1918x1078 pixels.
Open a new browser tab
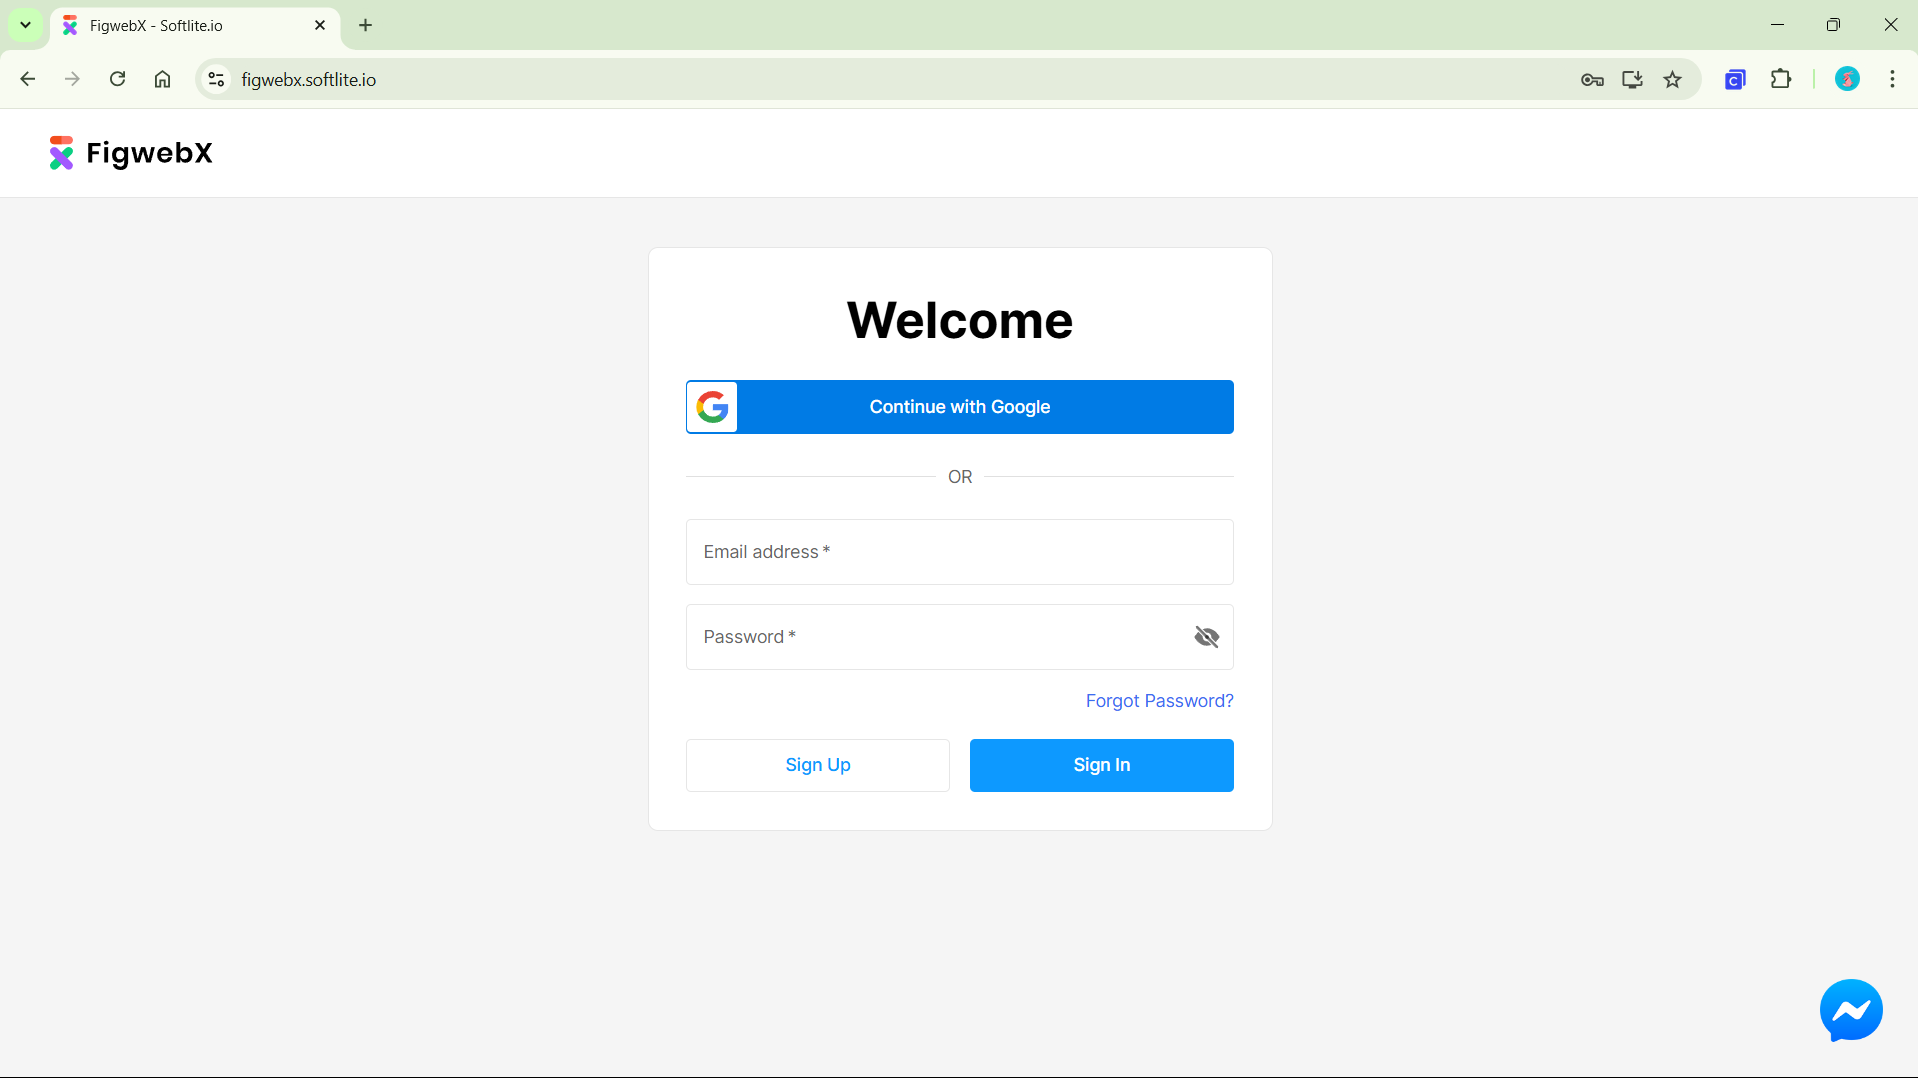(365, 25)
